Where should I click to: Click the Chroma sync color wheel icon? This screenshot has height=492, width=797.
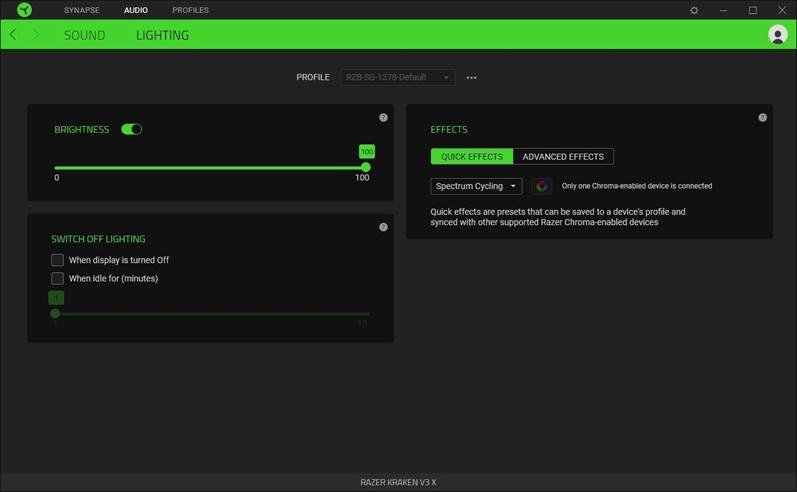point(542,186)
